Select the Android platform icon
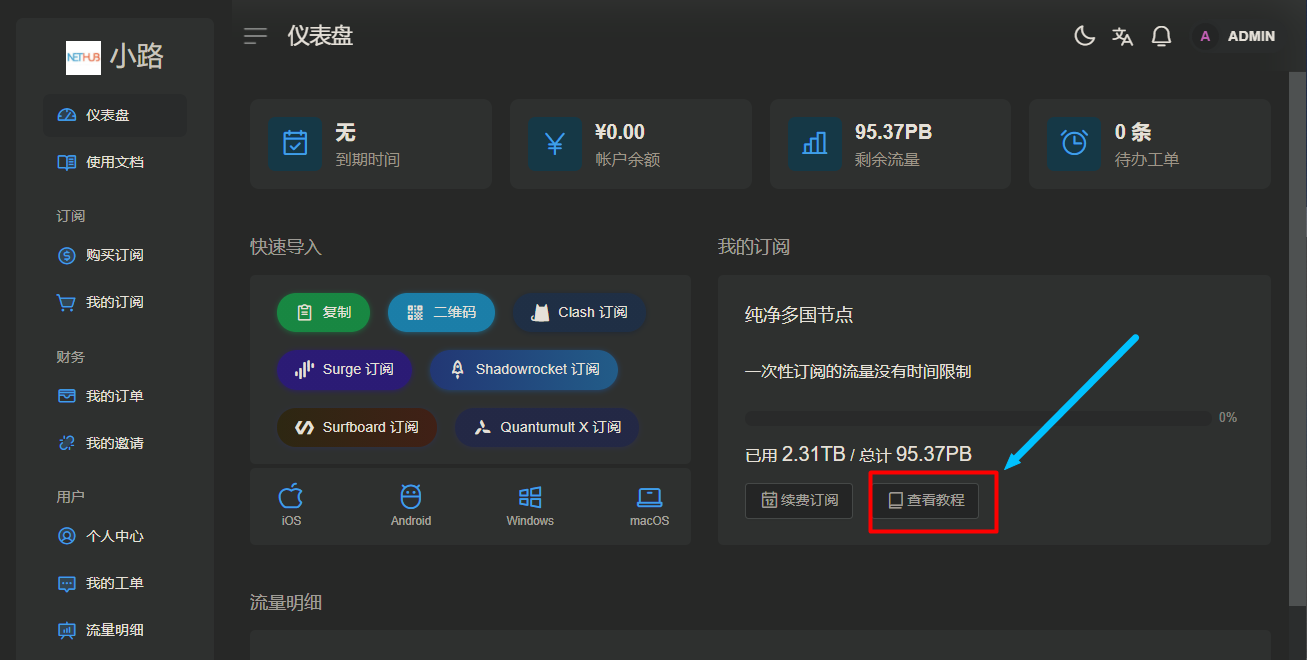The height and width of the screenshot is (660, 1307). click(411, 505)
